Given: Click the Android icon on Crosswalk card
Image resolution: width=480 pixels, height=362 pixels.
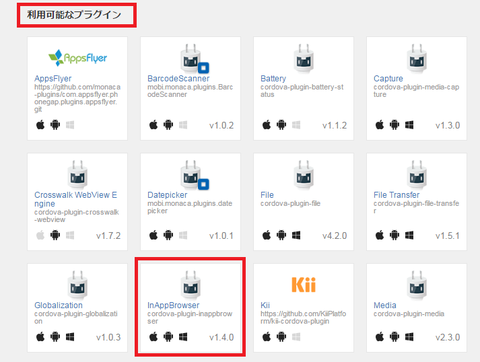Looking at the screenshot, I should [55, 235].
